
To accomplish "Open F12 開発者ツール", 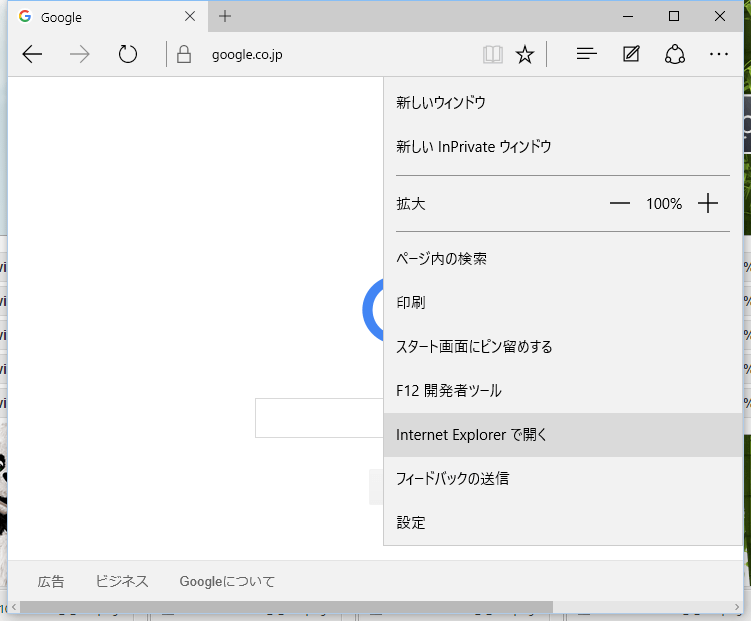I will click(x=563, y=391).
